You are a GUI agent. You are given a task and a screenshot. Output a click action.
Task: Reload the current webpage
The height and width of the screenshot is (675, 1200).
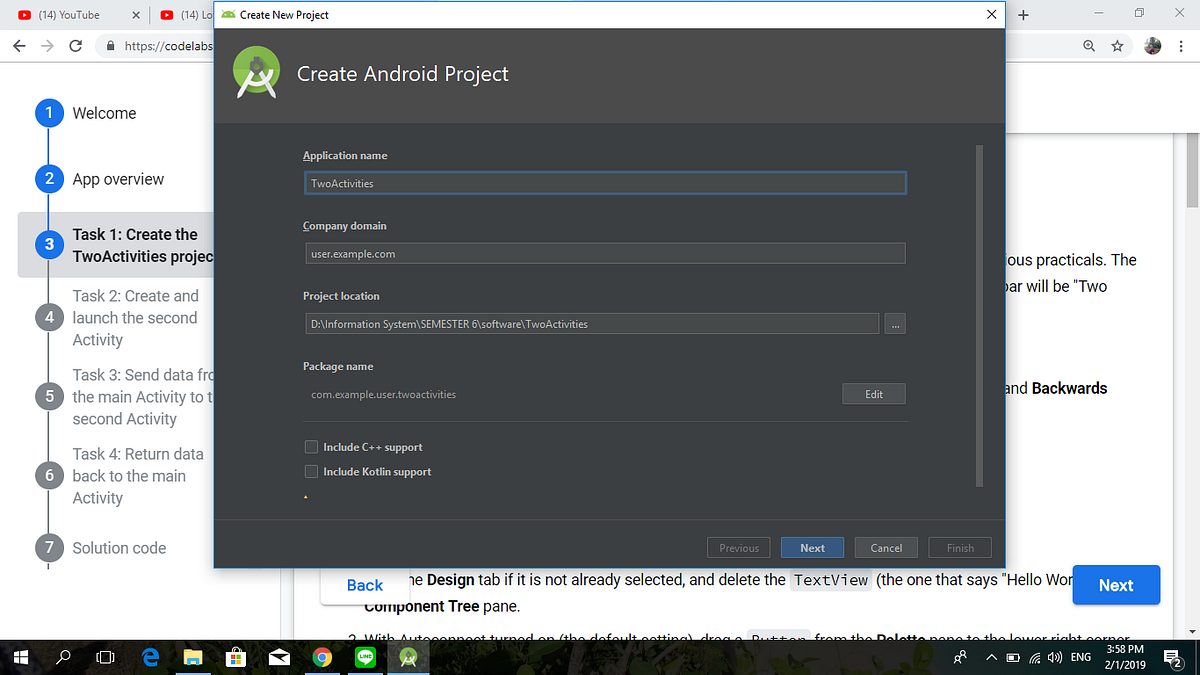tap(75, 46)
